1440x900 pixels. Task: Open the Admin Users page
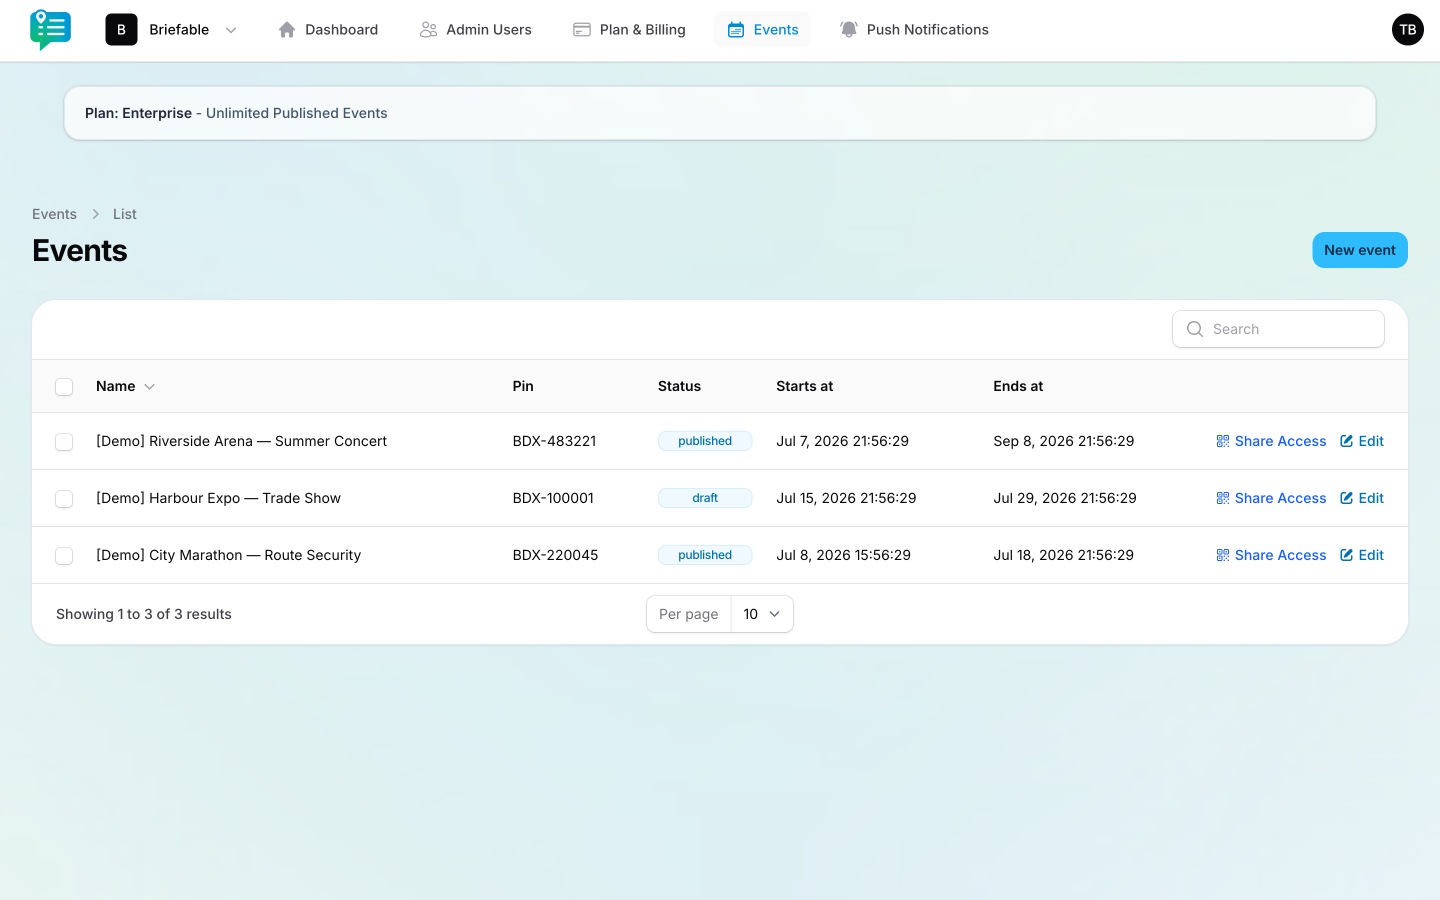pyautogui.click(x=476, y=30)
